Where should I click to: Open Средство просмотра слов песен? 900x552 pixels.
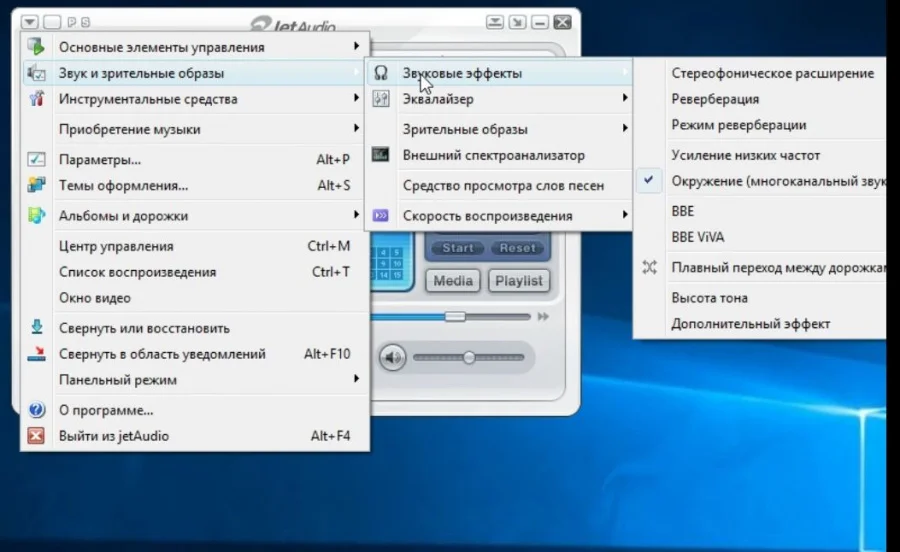coord(503,185)
